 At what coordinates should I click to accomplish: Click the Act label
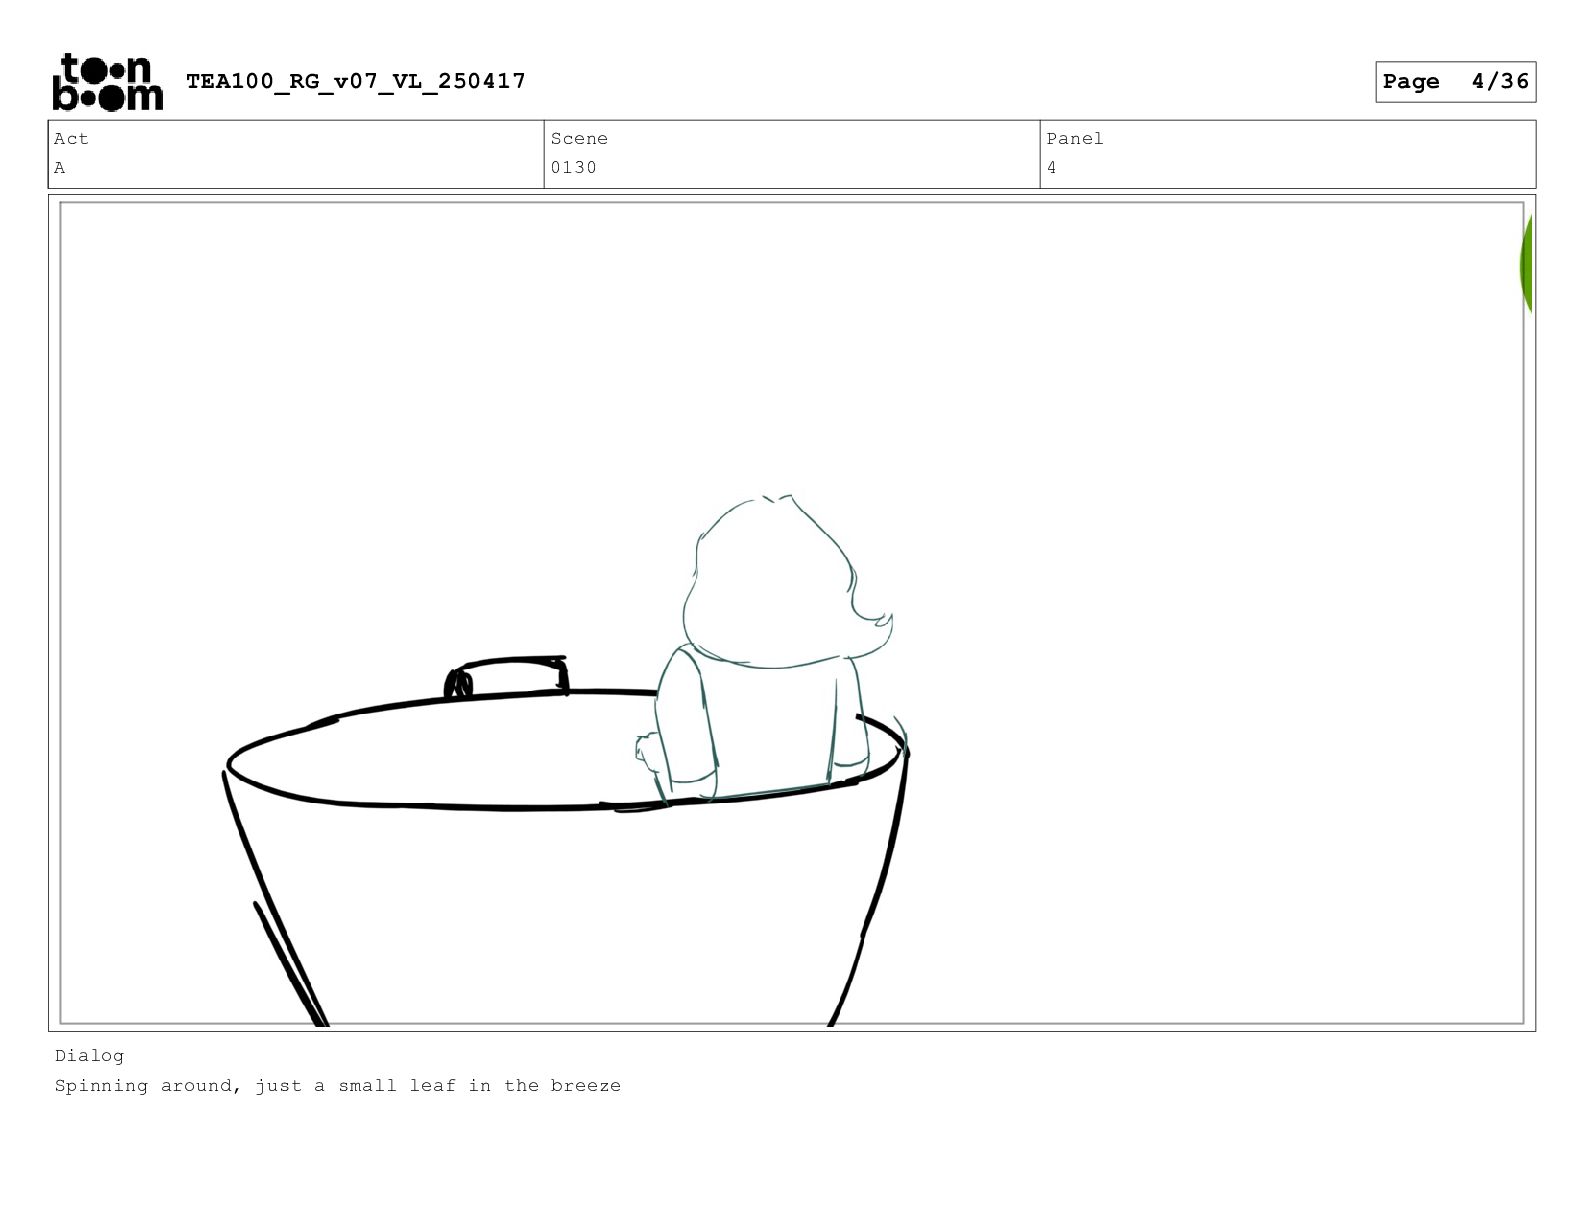pyautogui.click(x=71, y=139)
